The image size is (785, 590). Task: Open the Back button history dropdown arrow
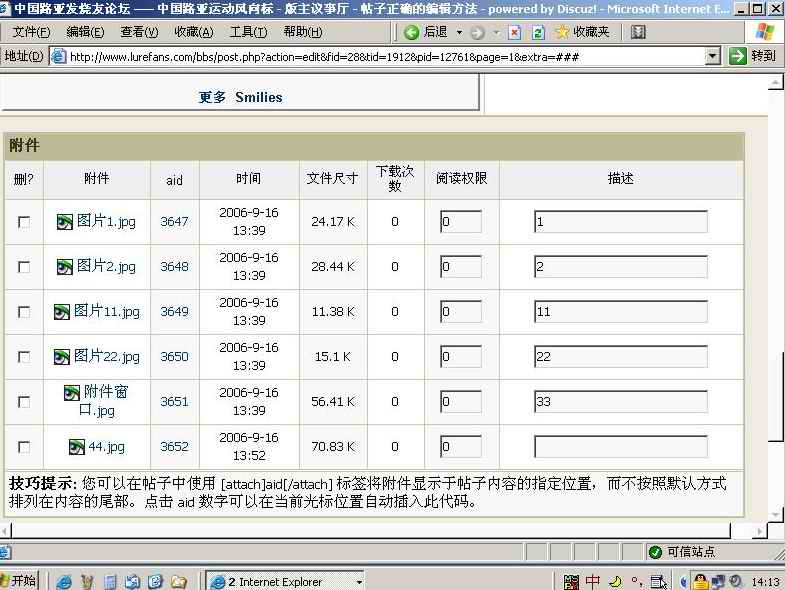tap(457, 32)
